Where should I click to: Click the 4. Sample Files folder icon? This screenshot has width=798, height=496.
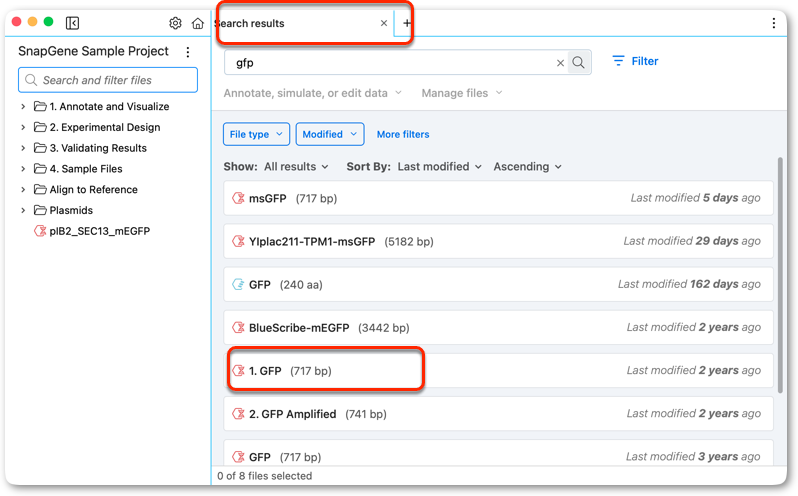pos(40,168)
